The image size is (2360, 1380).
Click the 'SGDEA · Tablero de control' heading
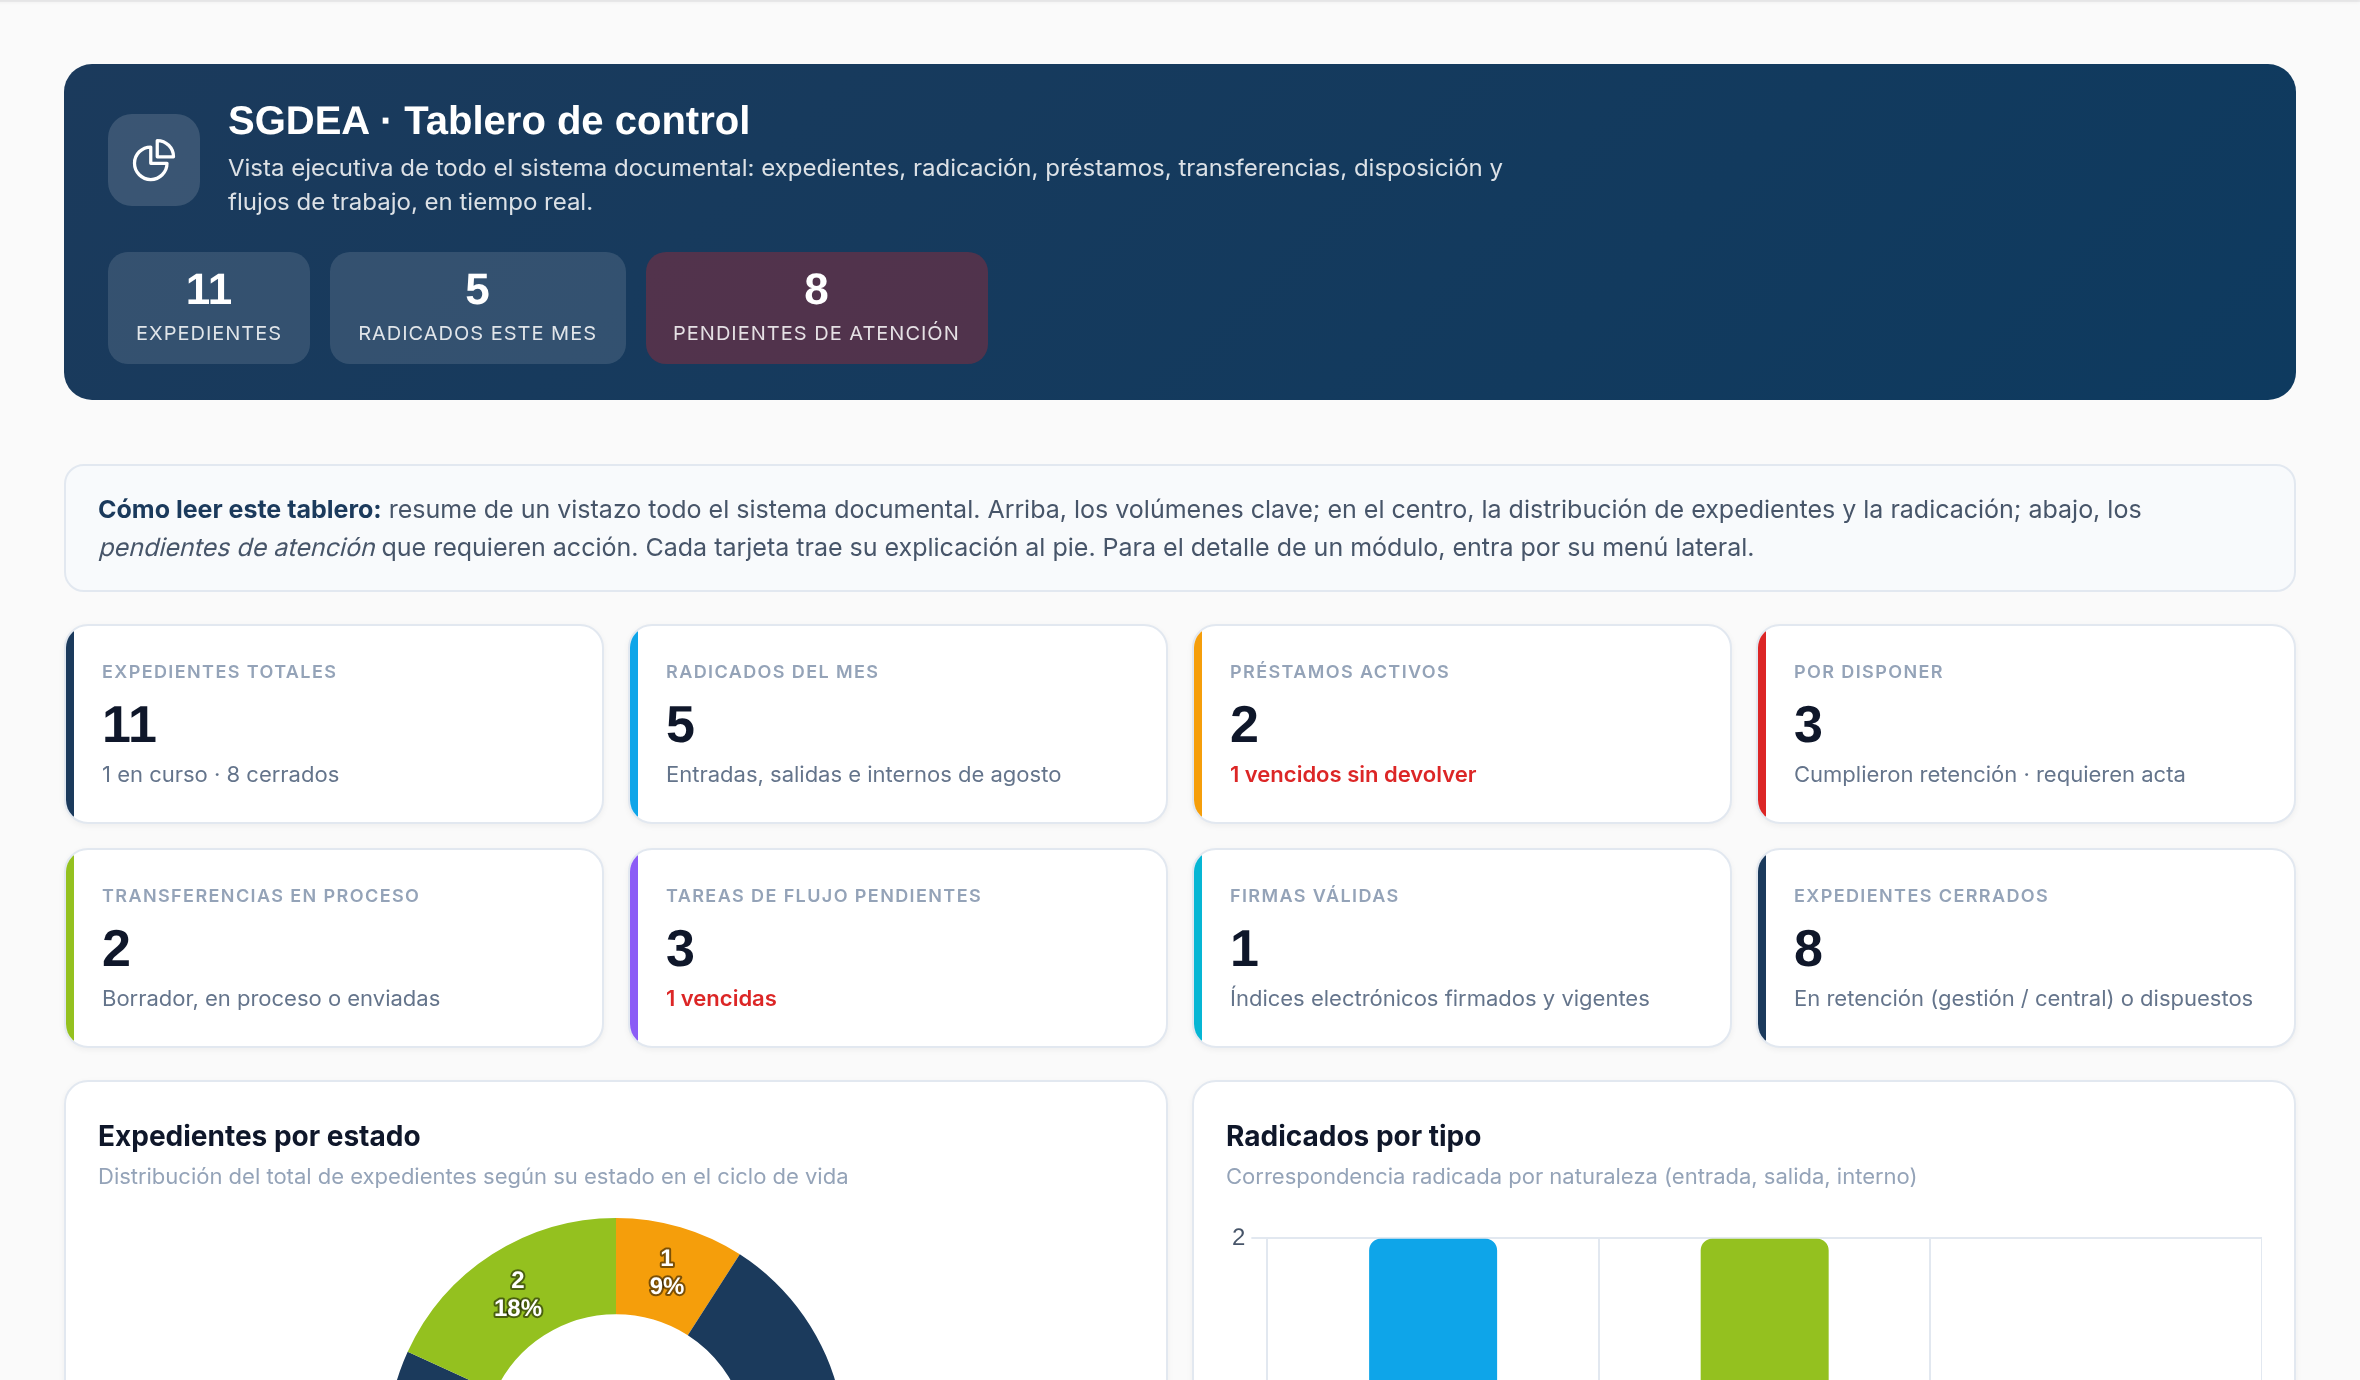(x=489, y=120)
